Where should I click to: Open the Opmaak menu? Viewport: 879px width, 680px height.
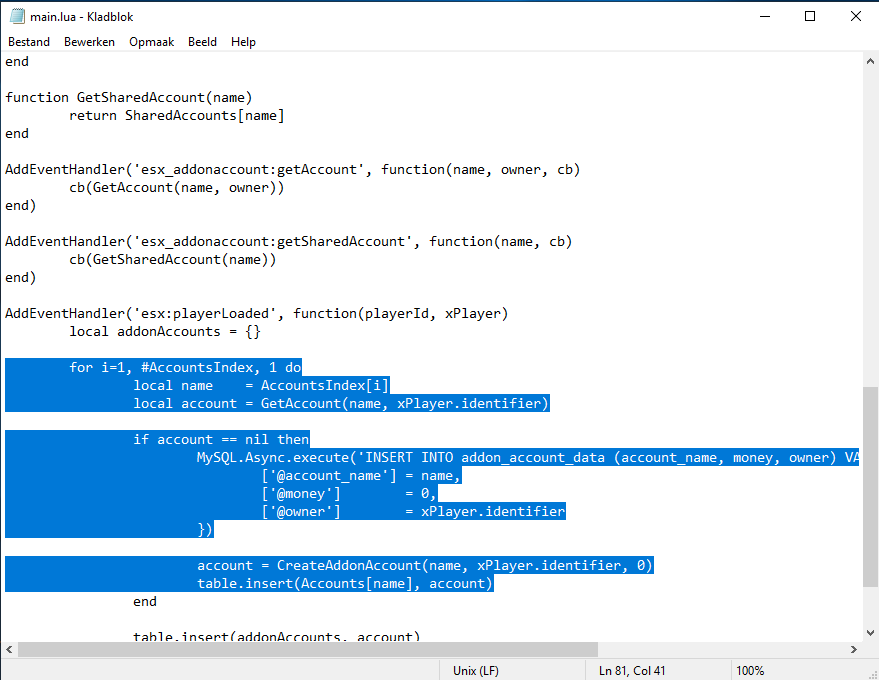point(151,41)
